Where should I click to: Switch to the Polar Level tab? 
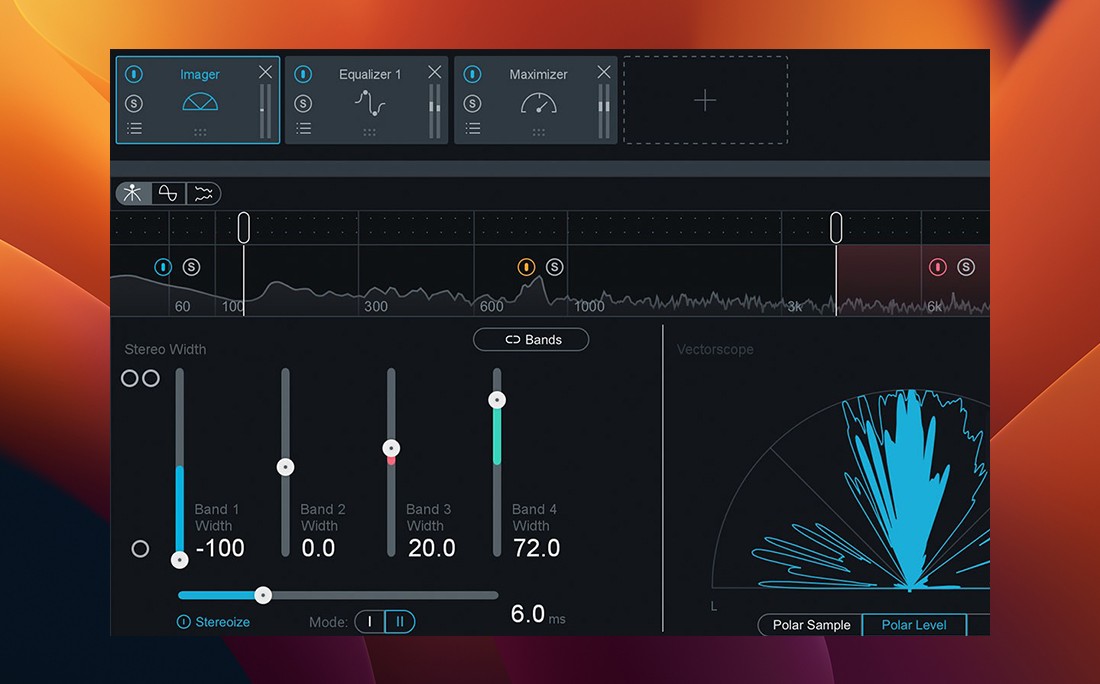pos(915,625)
